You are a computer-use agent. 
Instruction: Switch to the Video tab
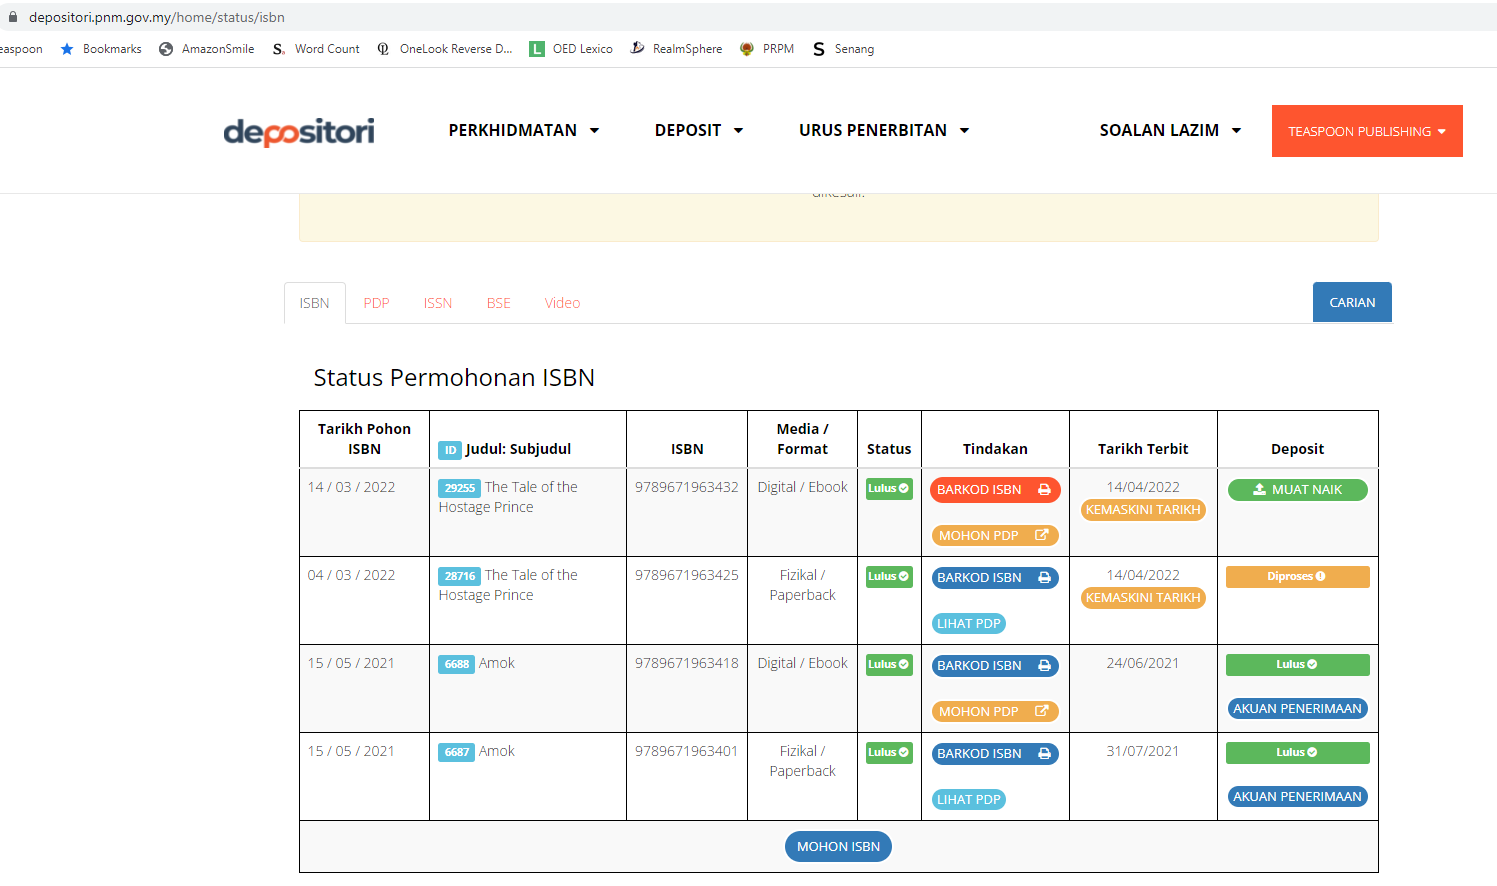pos(562,303)
